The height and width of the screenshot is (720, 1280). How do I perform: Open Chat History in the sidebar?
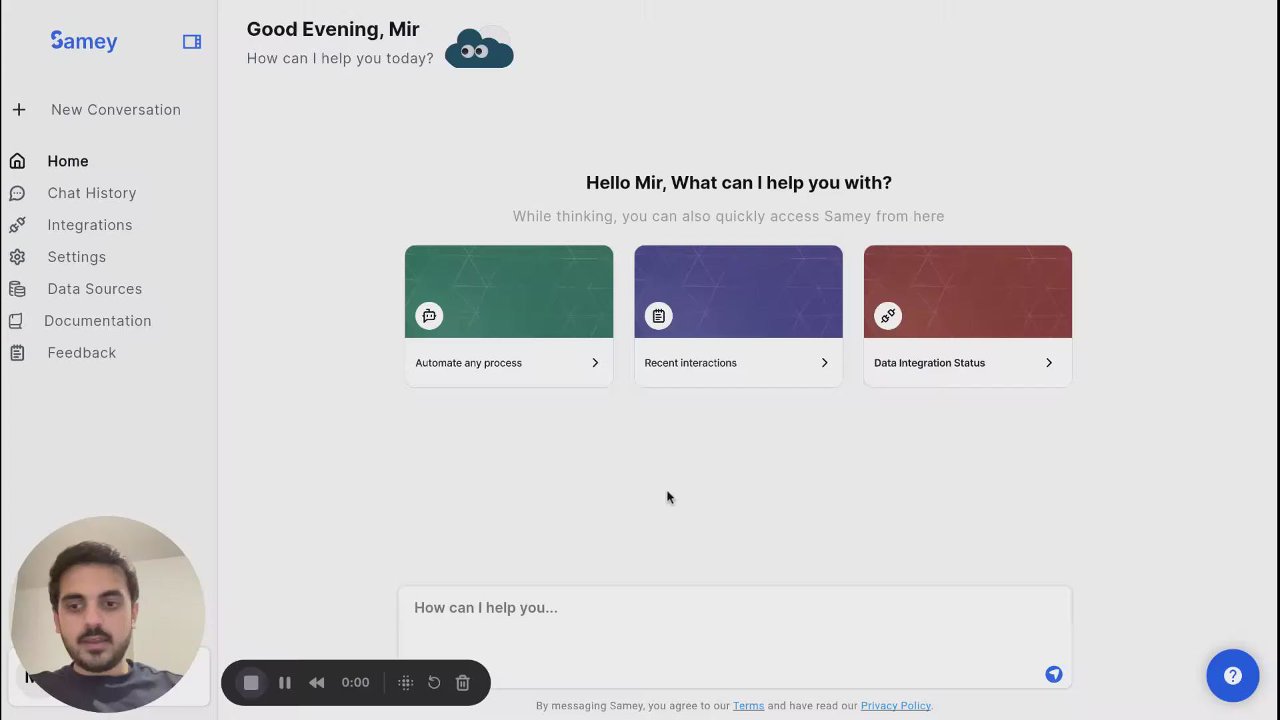[x=92, y=193]
